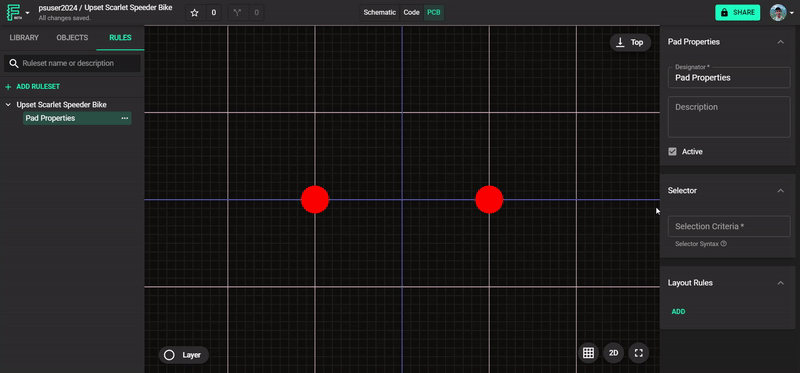
Task: Switch the view with the 2D button
Action: click(x=614, y=353)
